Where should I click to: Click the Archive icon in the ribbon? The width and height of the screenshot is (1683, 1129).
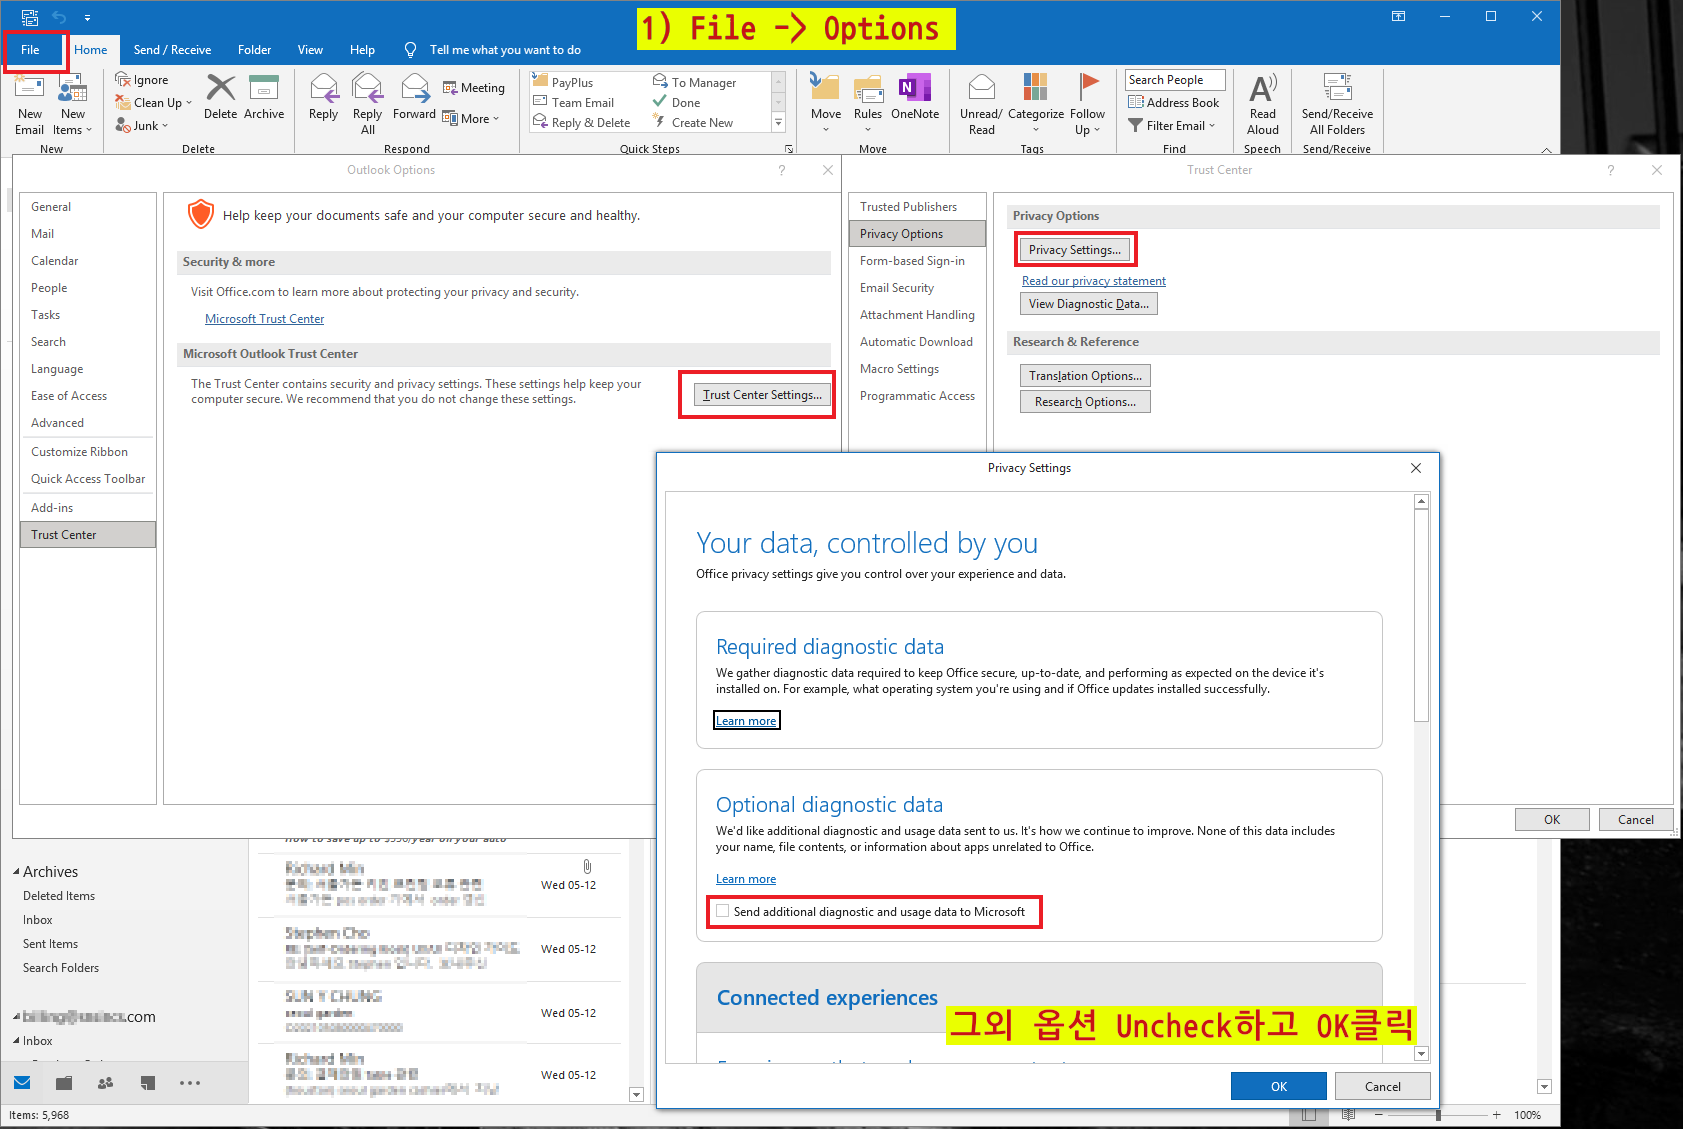(x=264, y=88)
